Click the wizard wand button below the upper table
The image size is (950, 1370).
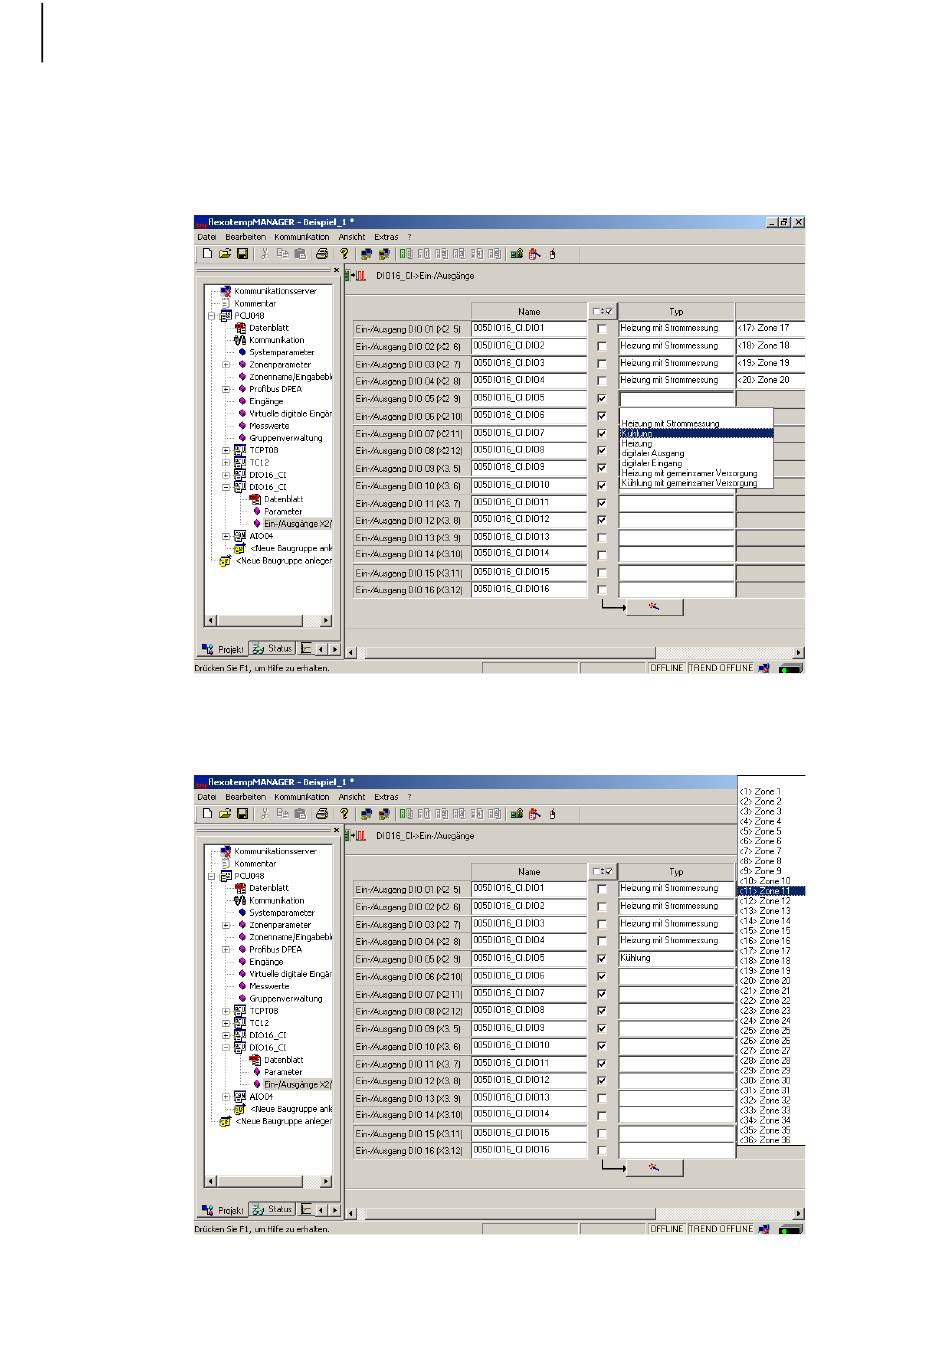654,607
